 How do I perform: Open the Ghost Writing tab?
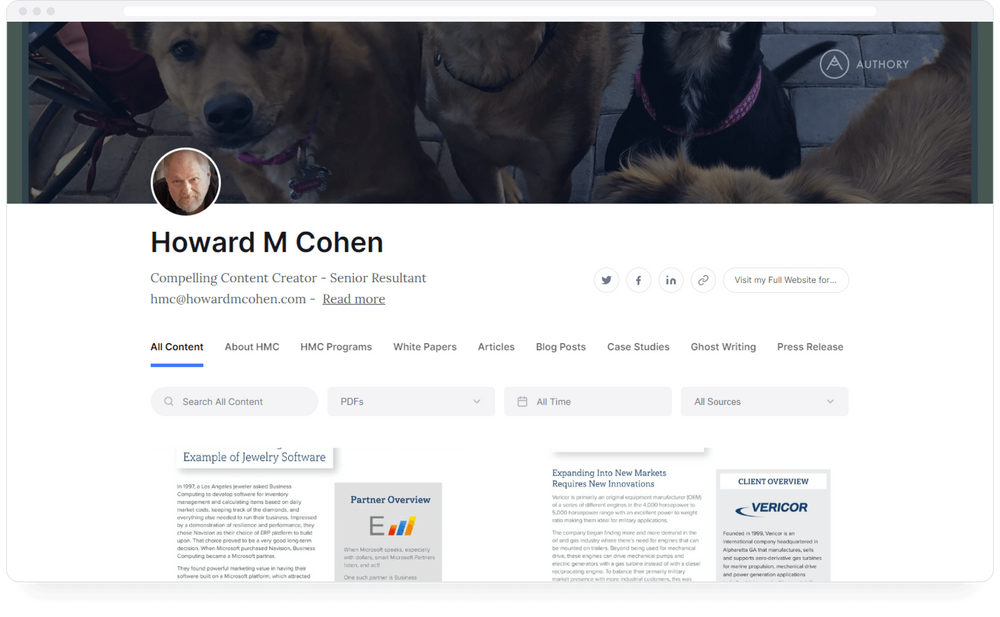pos(723,347)
